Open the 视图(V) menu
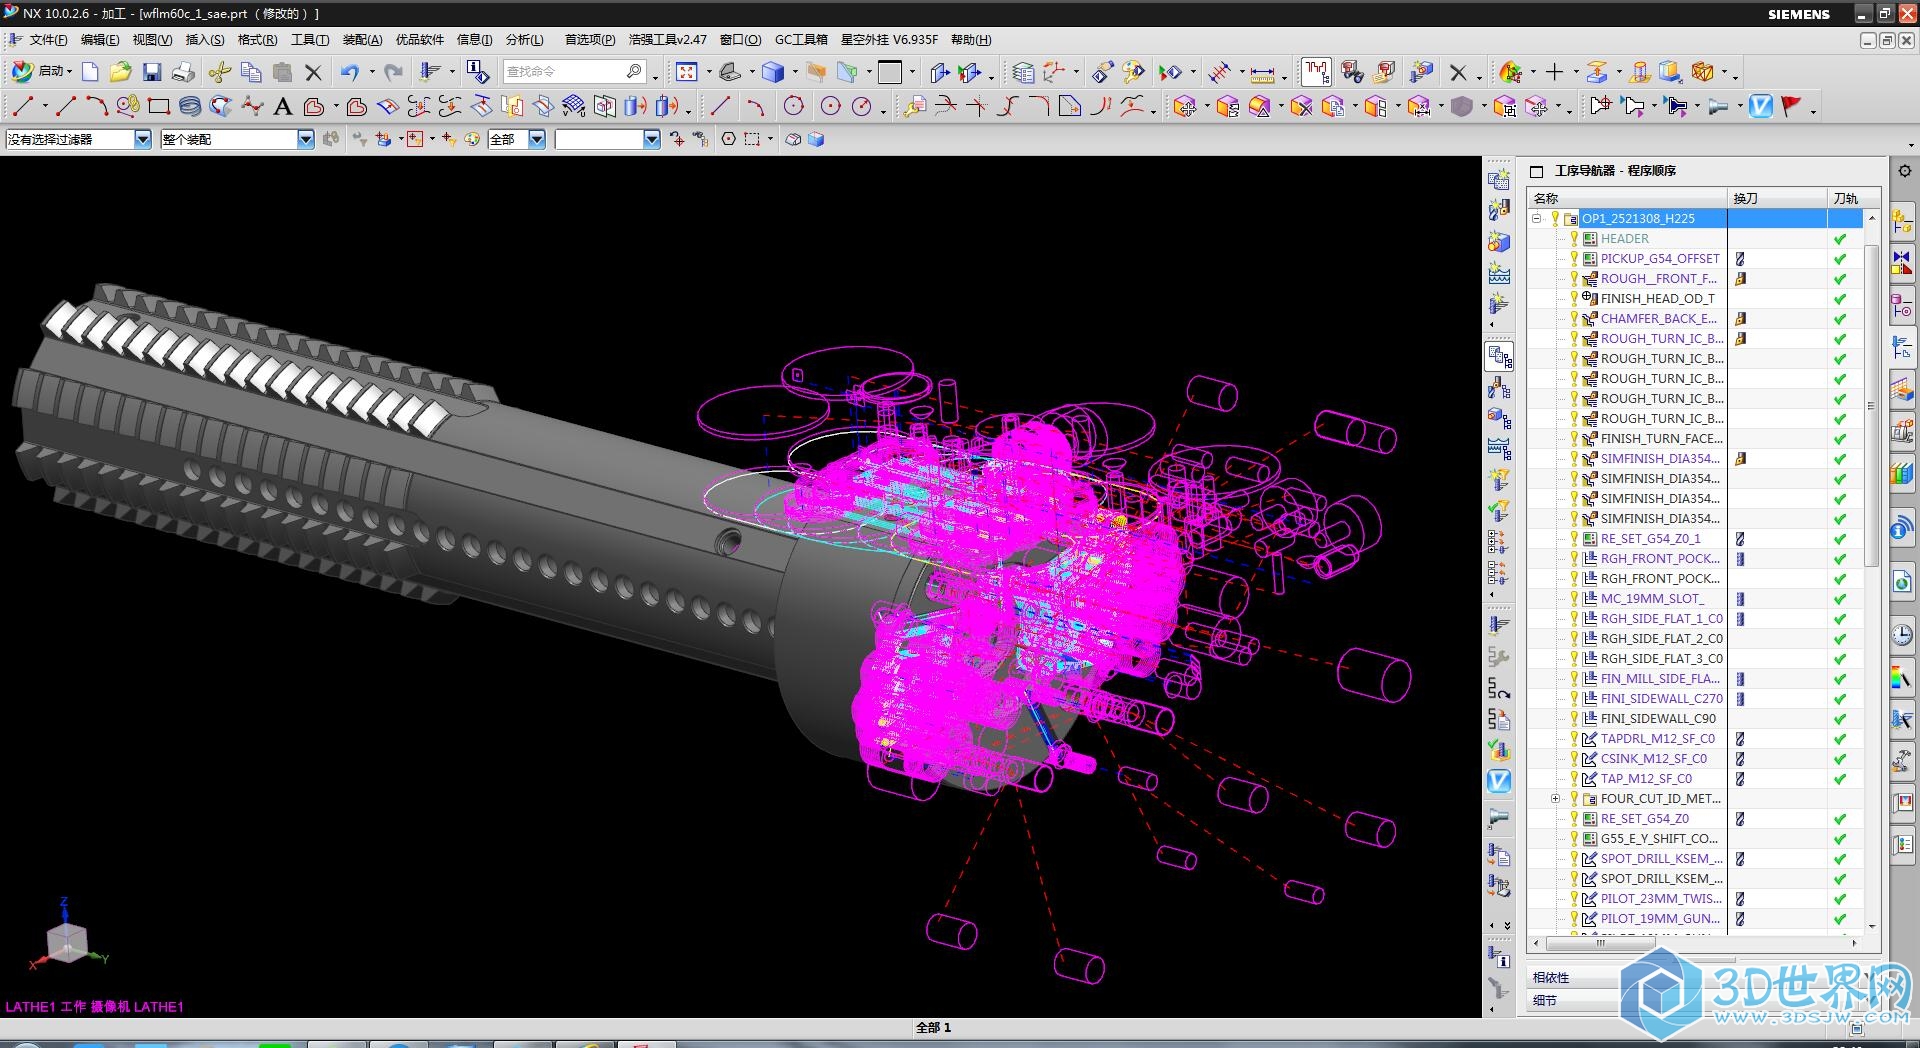Viewport: 1920px width, 1048px height. click(x=152, y=40)
